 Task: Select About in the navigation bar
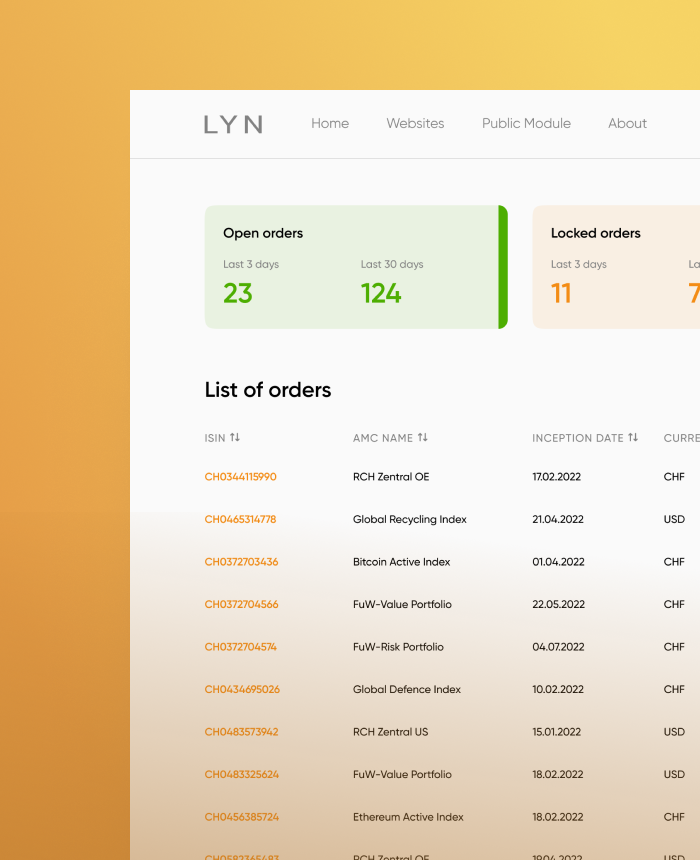(627, 123)
